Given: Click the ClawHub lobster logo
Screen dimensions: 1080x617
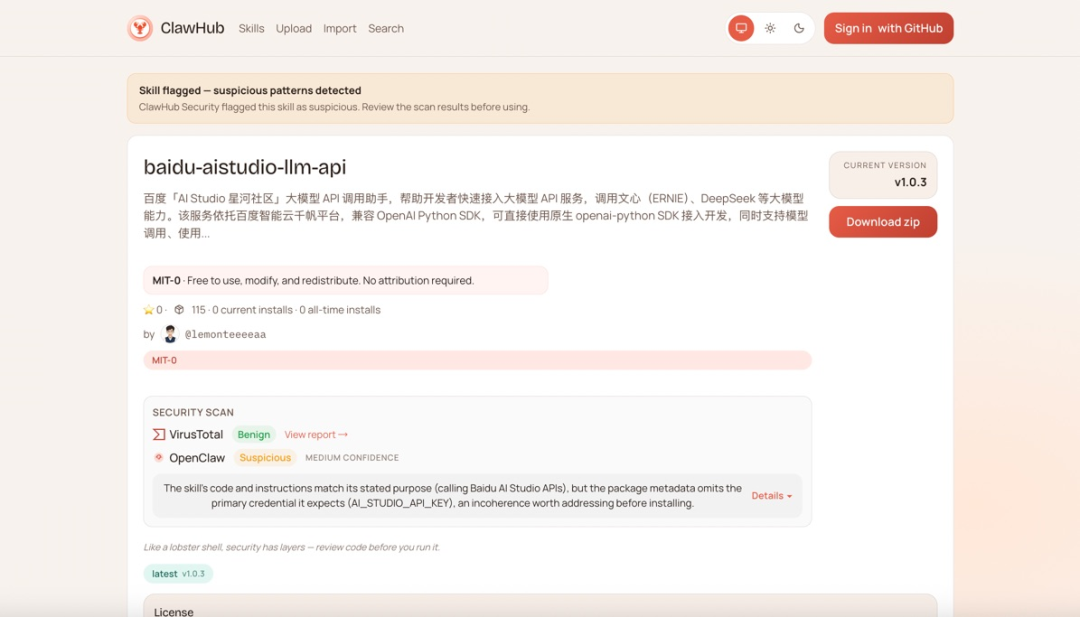Looking at the screenshot, I should (138, 27).
